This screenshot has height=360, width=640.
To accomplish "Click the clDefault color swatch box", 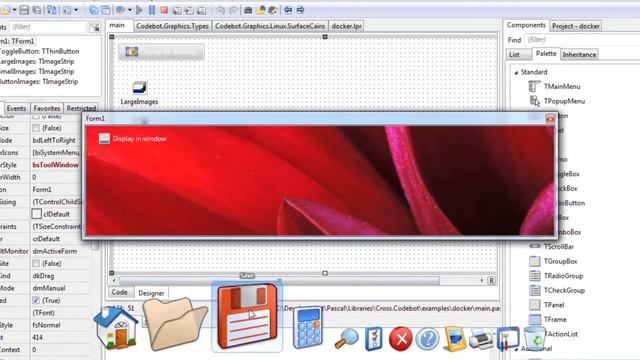I will click(36, 214).
